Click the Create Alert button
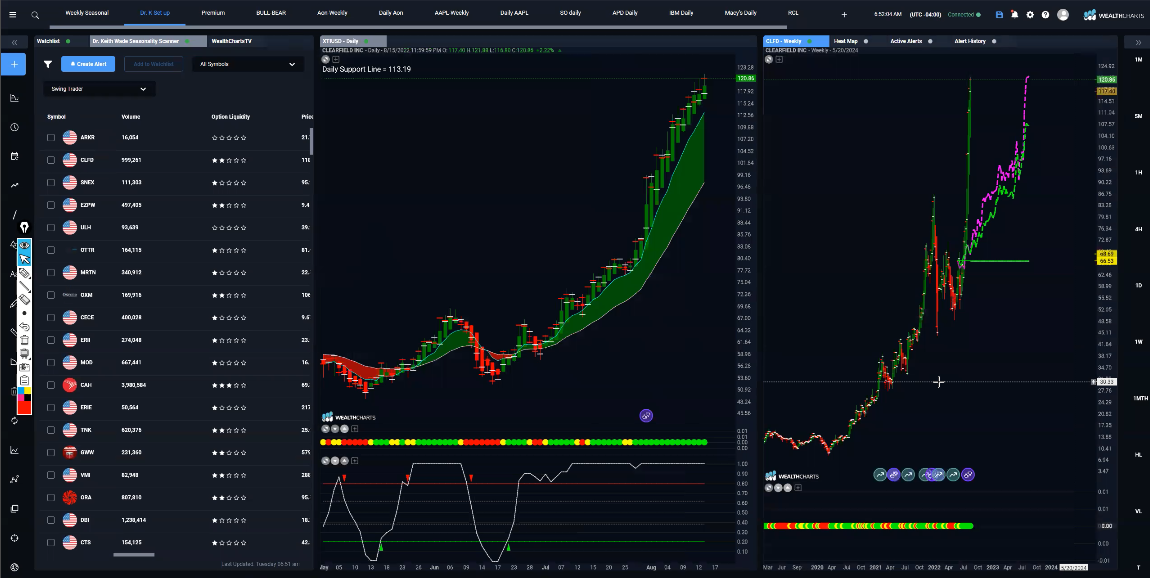The height and width of the screenshot is (578, 1150). click(88, 65)
